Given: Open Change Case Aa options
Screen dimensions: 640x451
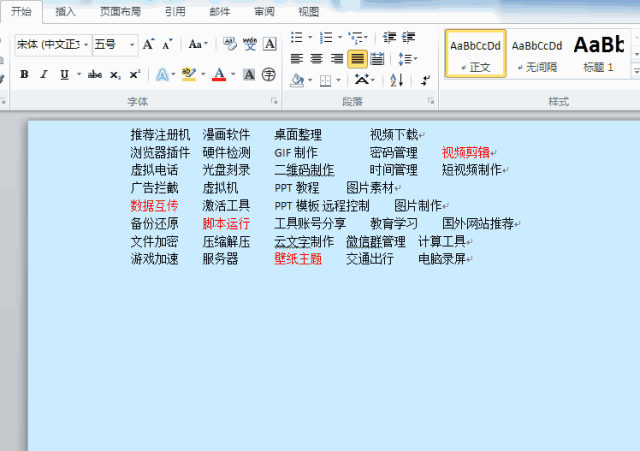Looking at the screenshot, I should (198, 44).
